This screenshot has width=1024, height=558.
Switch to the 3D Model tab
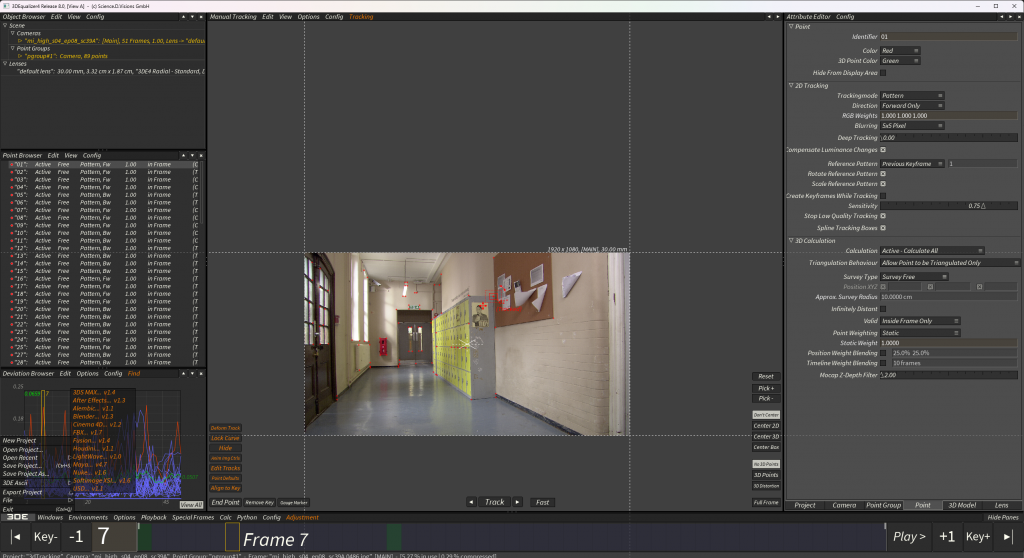tap(962, 505)
